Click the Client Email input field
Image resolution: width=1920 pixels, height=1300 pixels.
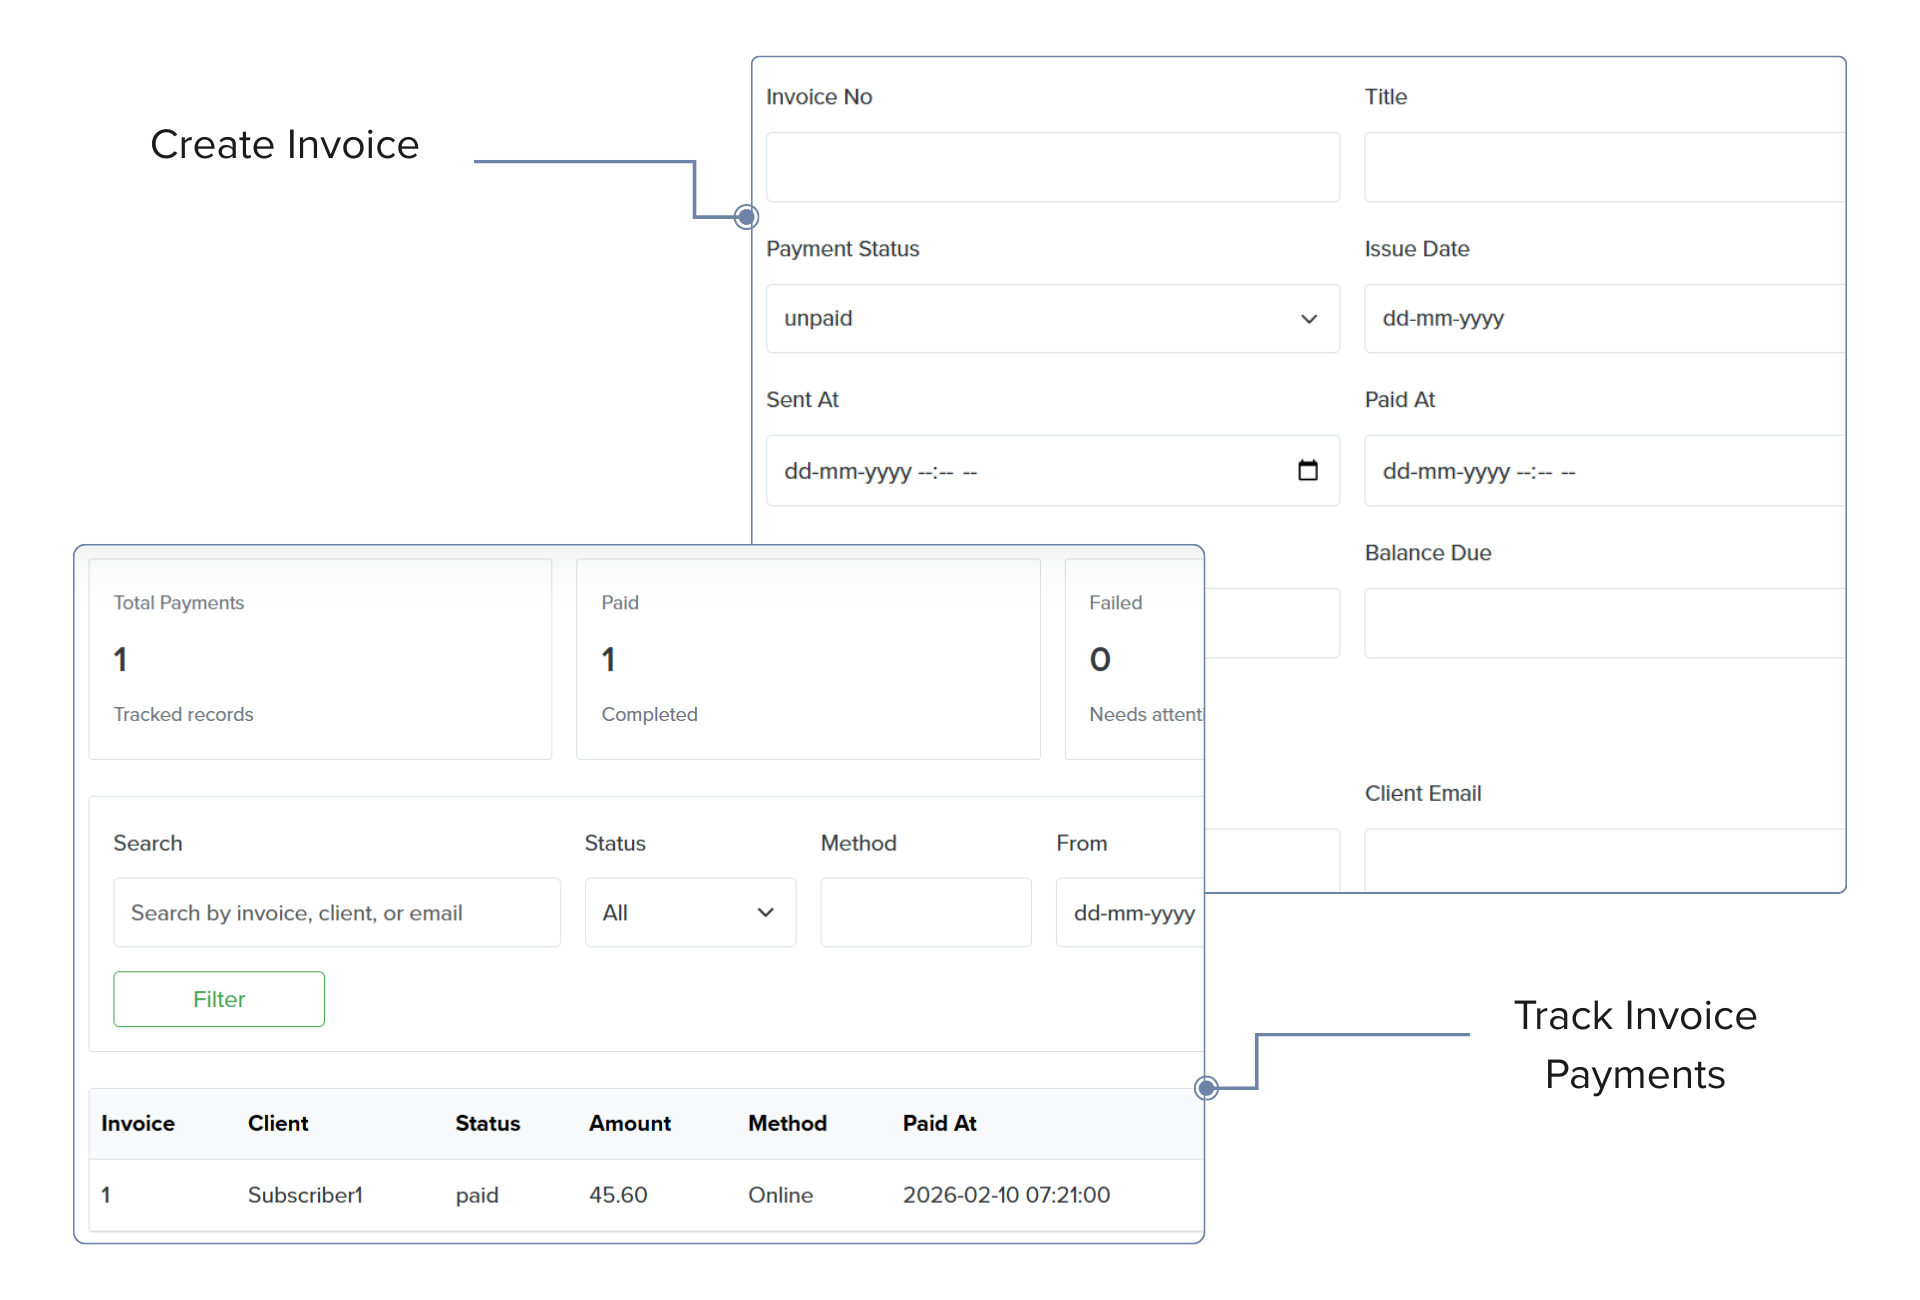1600,860
